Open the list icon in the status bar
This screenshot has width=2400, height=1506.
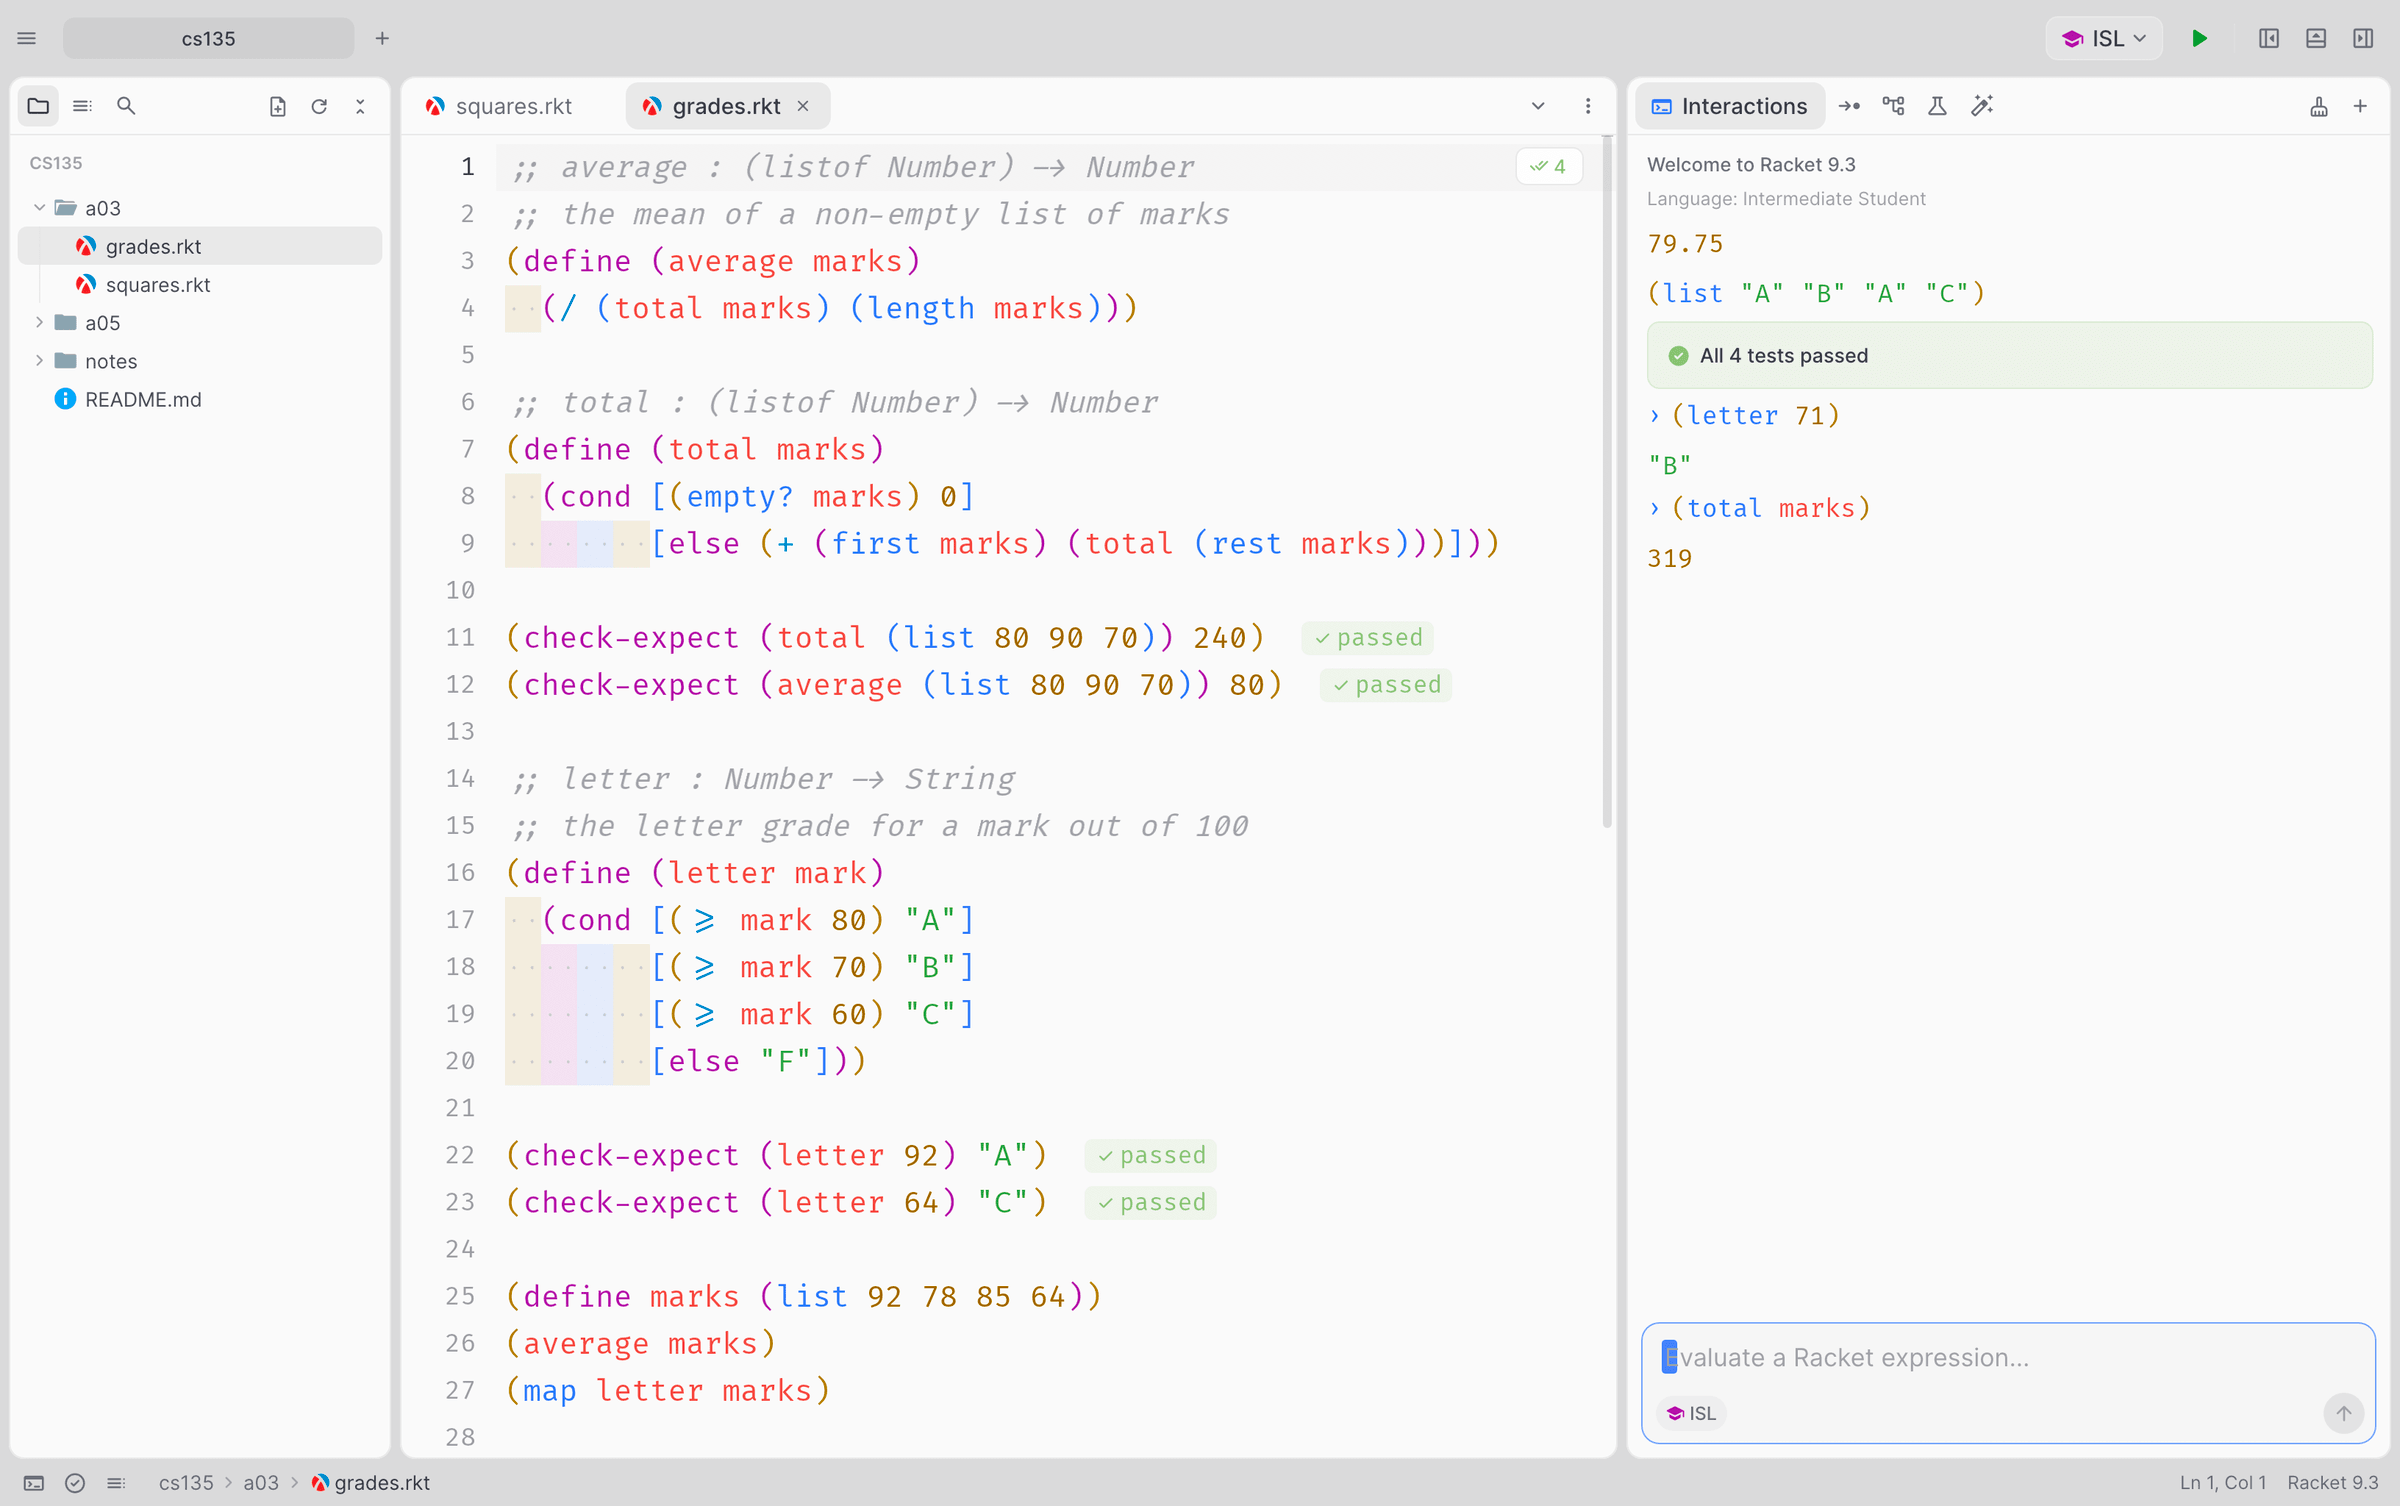click(x=116, y=1483)
